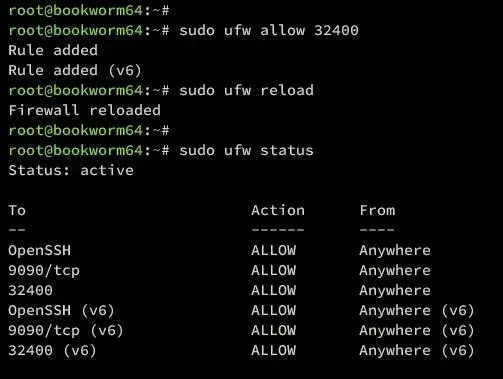Click the 'sudo ufw reload' command
This screenshot has width=503, height=379.
[246, 90]
